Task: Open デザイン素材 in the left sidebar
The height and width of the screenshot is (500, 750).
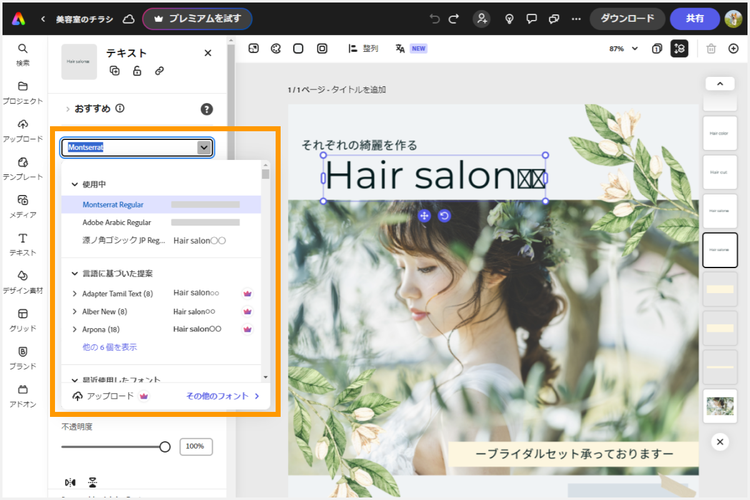Action: click(22, 282)
